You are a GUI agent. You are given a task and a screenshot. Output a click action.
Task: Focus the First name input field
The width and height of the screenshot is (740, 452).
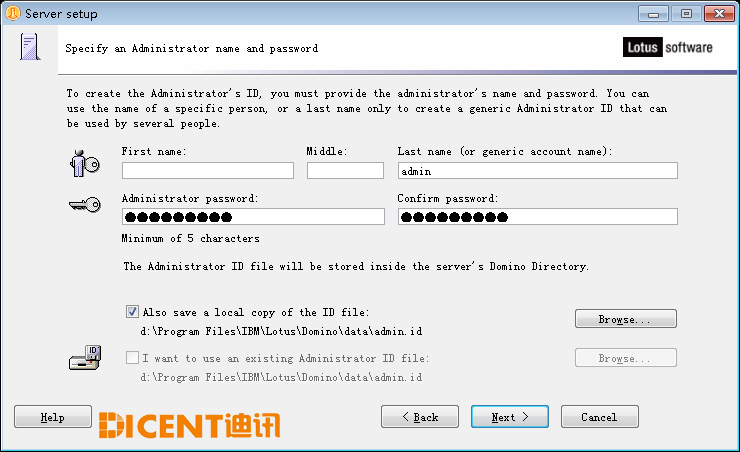click(x=208, y=170)
